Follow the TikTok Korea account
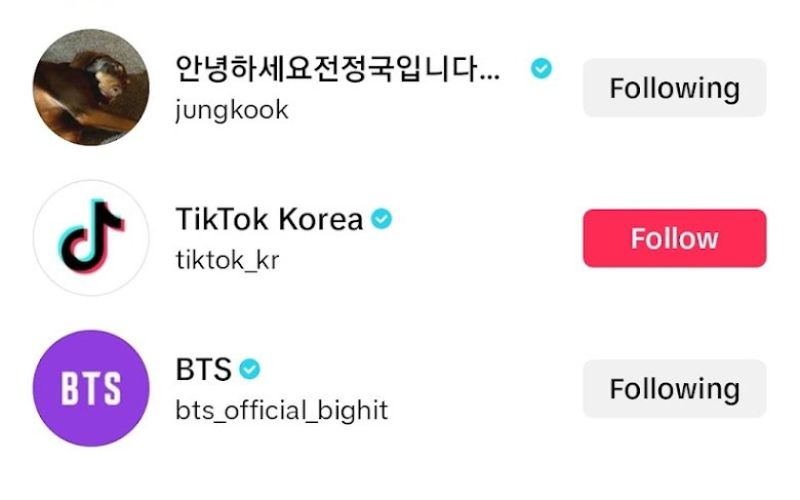The height and width of the screenshot is (500, 800). (x=674, y=238)
